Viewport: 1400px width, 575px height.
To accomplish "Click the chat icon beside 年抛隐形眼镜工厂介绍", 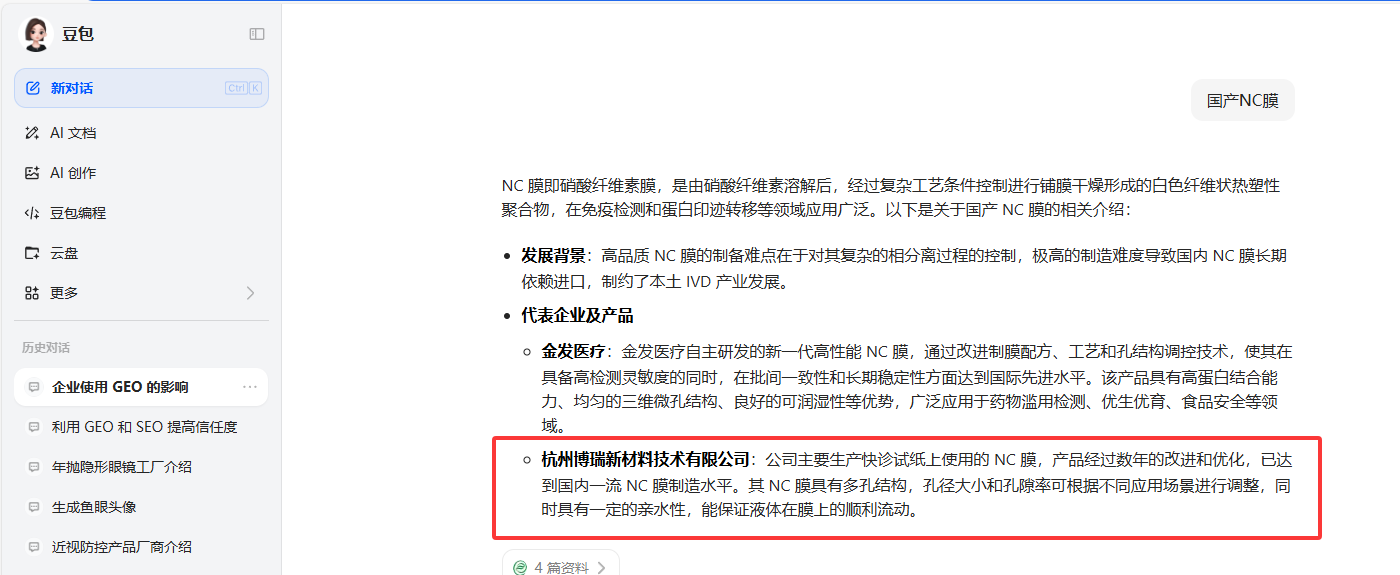I will click(x=34, y=467).
